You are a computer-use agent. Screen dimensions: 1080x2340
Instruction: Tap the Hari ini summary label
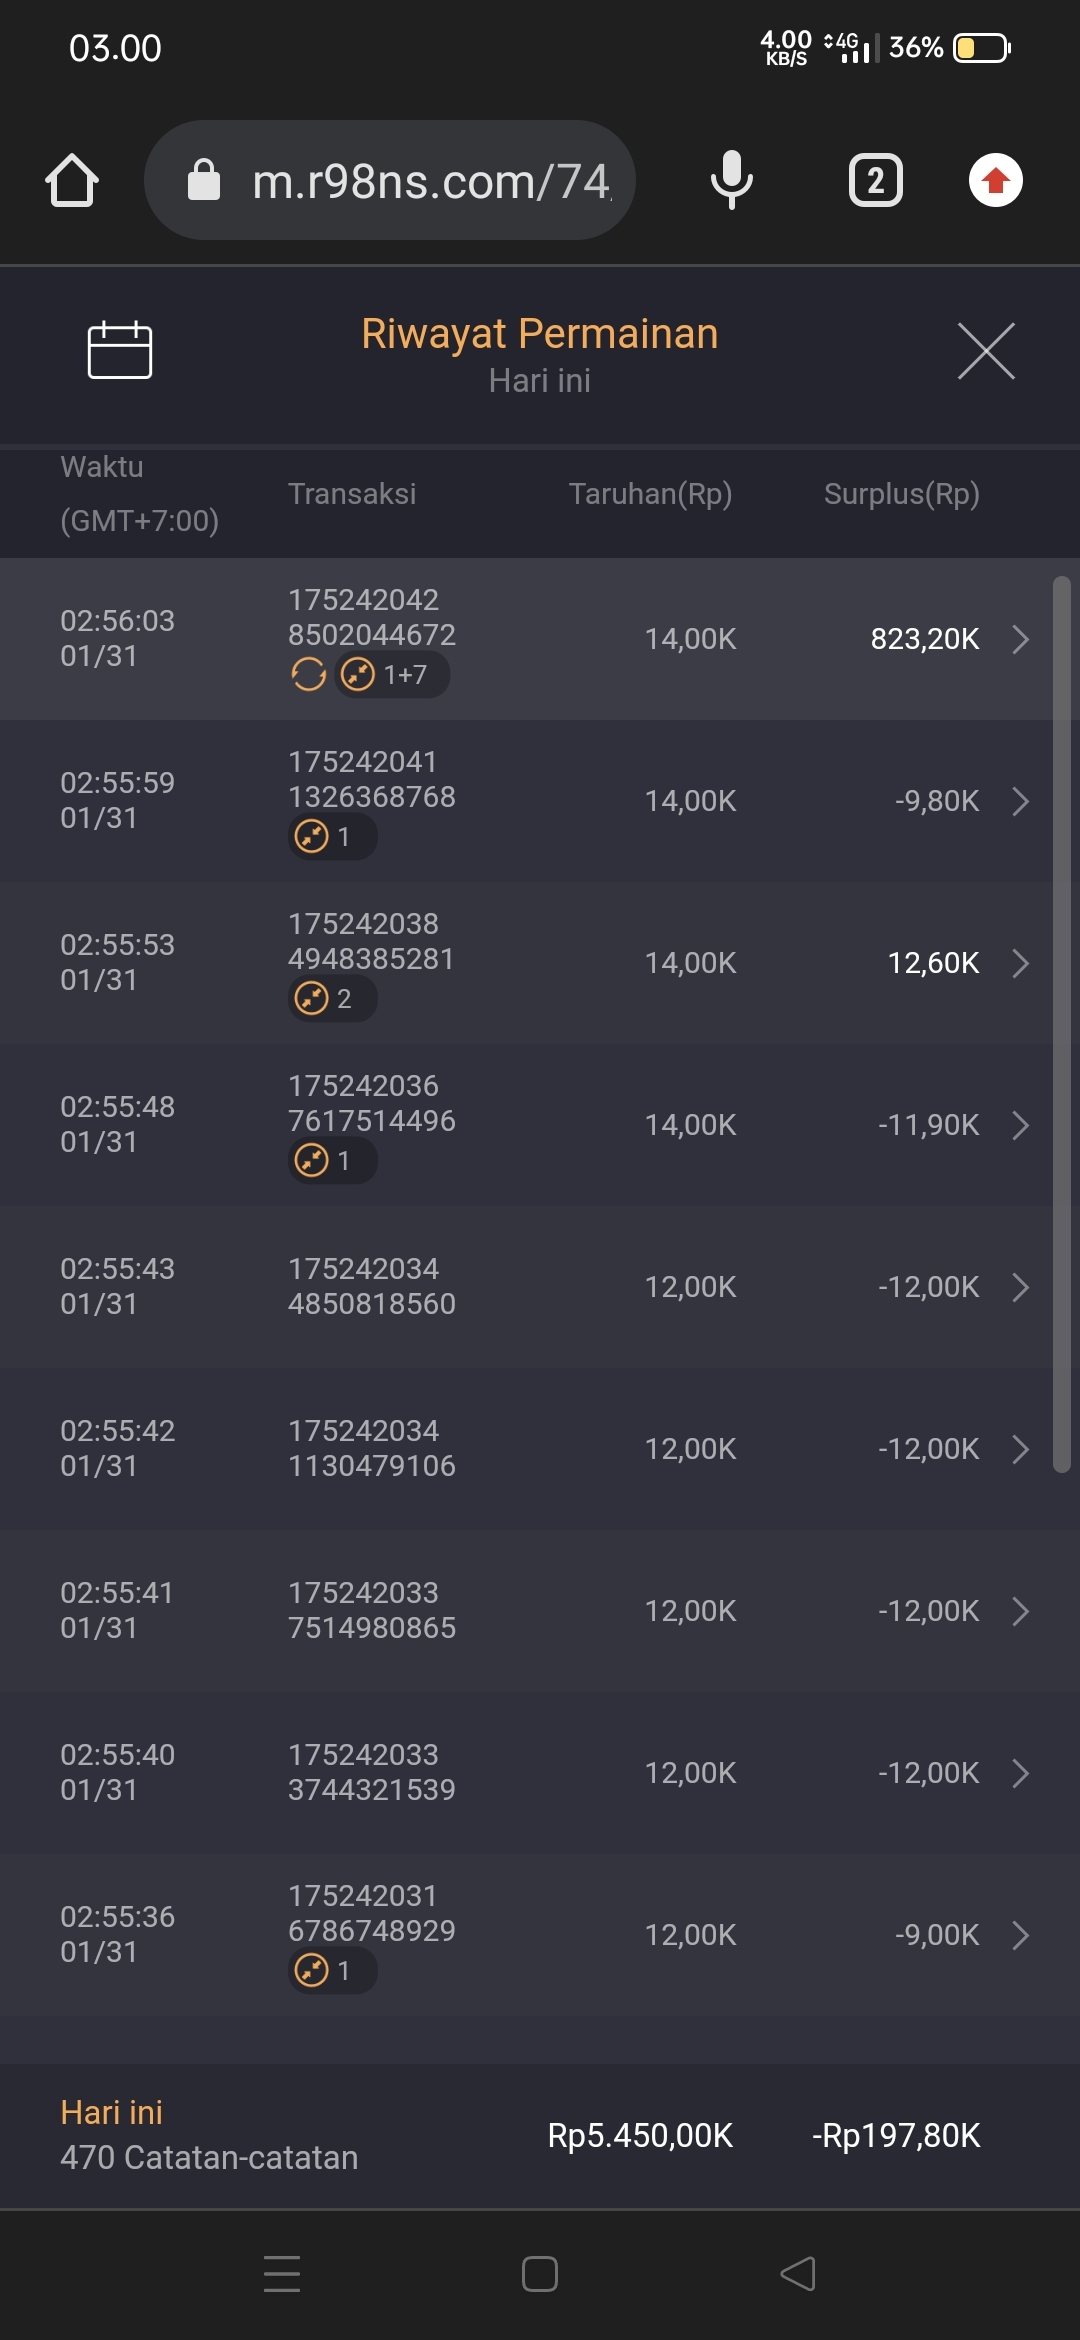click(x=111, y=2112)
